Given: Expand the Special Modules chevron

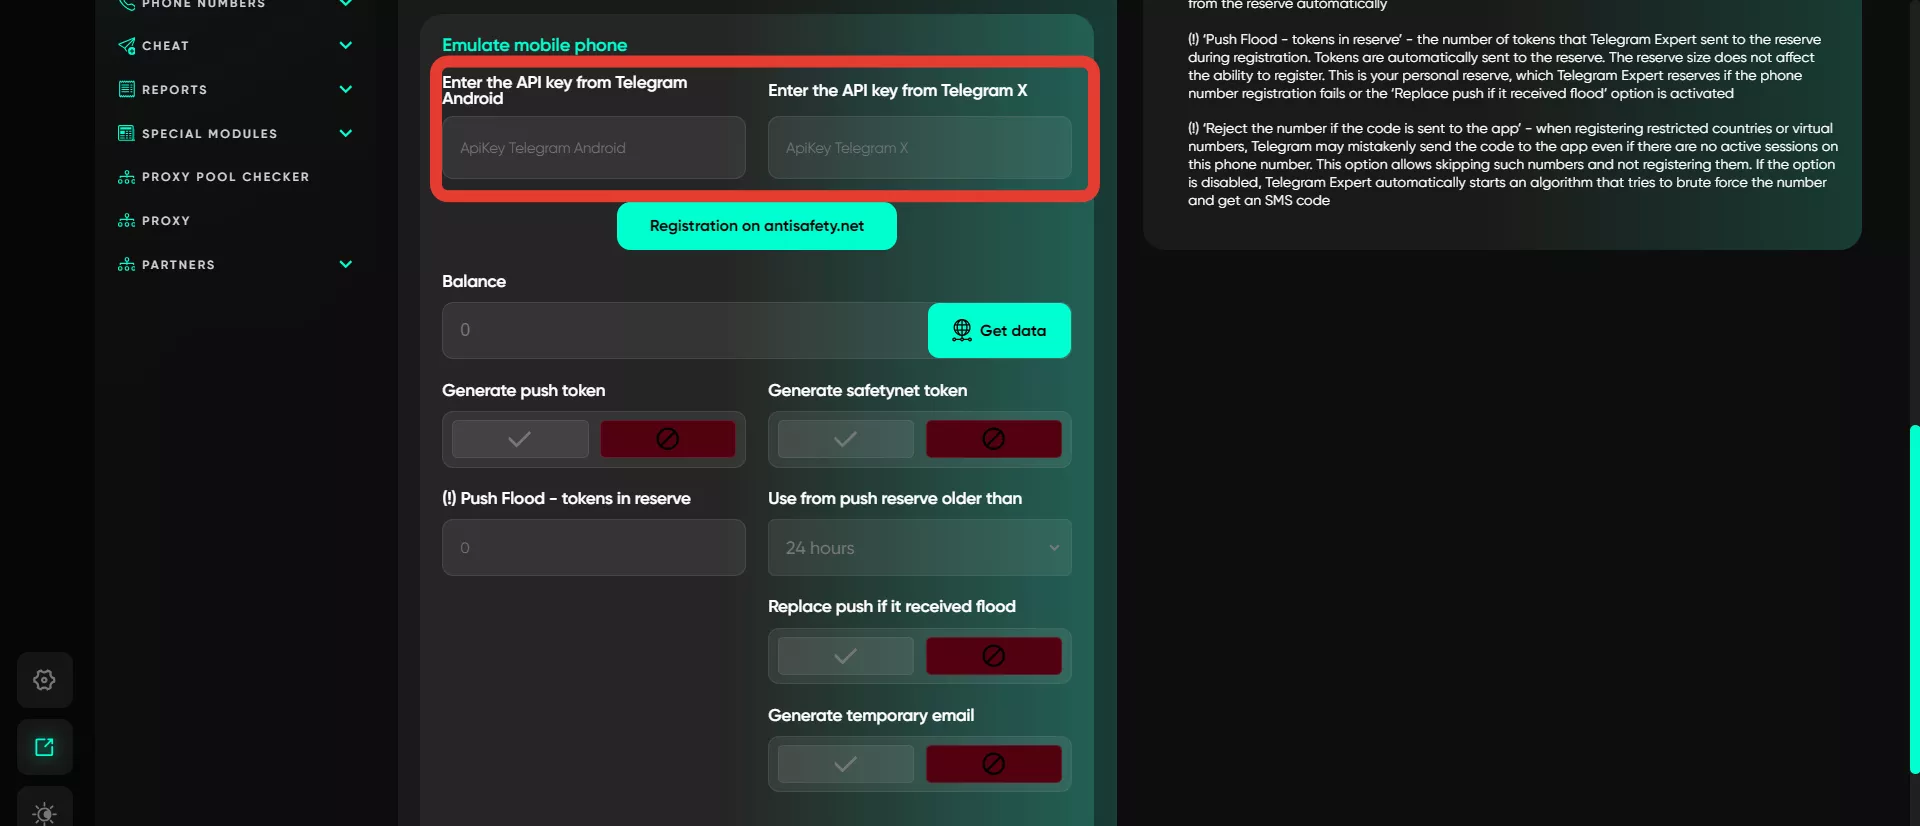Looking at the screenshot, I should point(346,133).
